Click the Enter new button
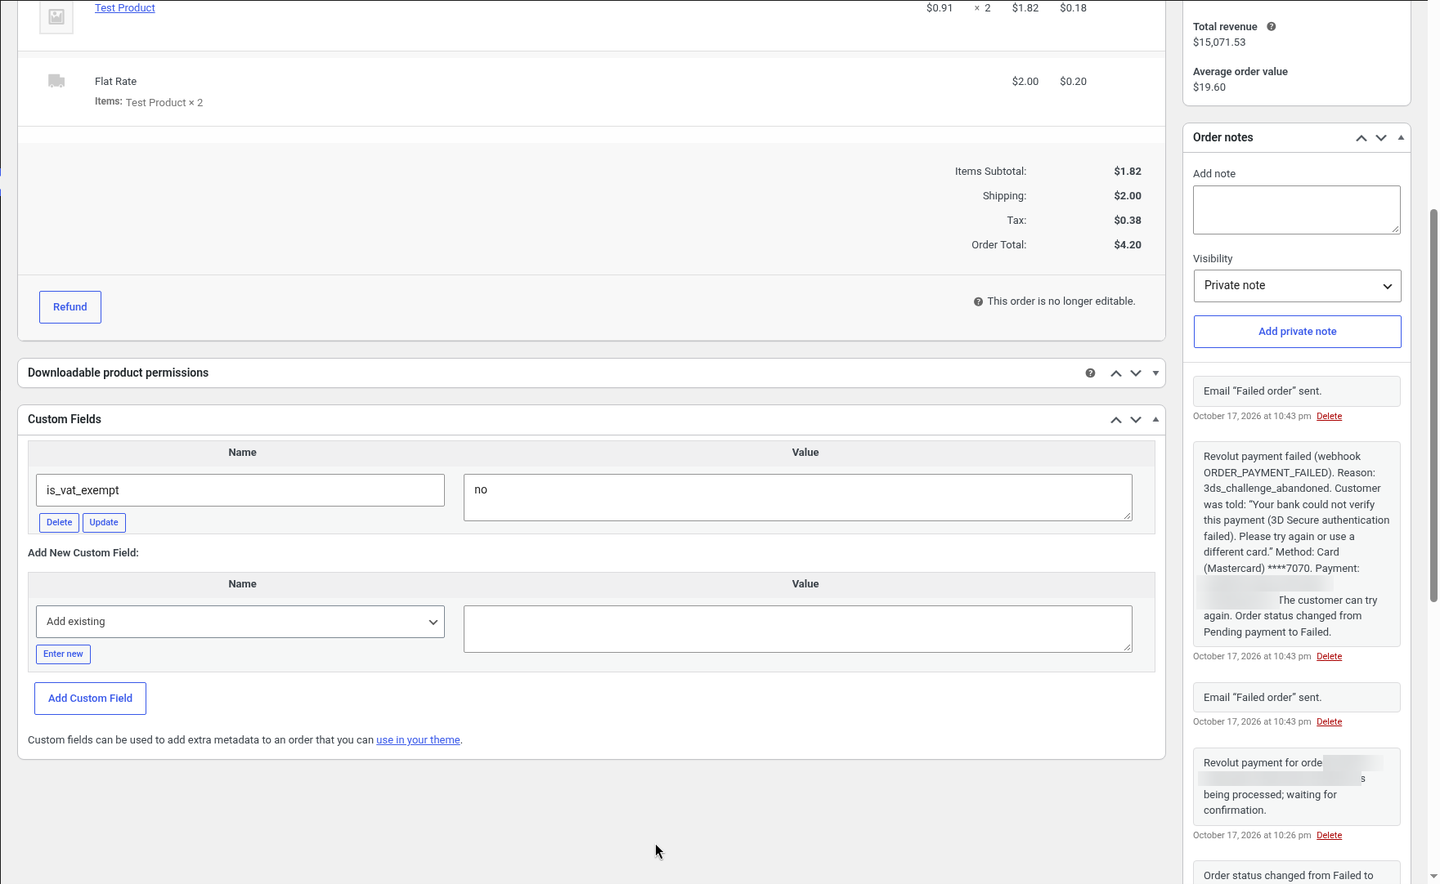Viewport: 1440px width, 884px height. [x=63, y=654]
